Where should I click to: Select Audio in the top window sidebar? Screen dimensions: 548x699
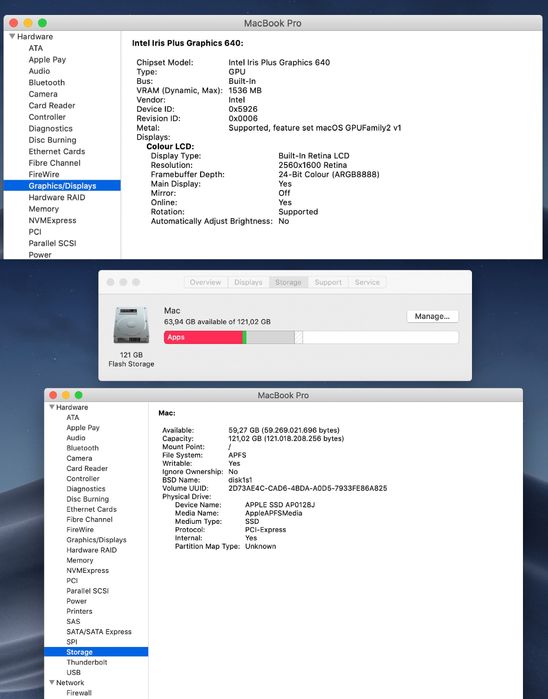(x=39, y=71)
